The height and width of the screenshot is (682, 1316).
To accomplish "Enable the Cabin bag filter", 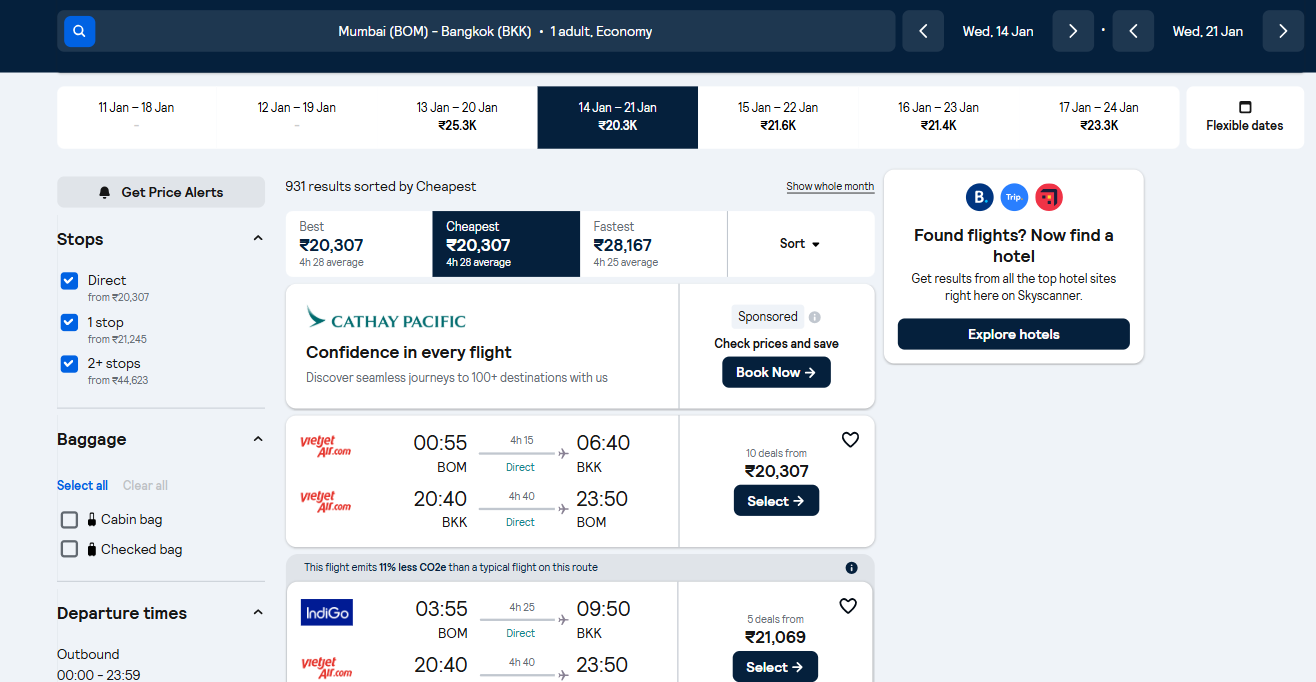I will (x=69, y=519).
